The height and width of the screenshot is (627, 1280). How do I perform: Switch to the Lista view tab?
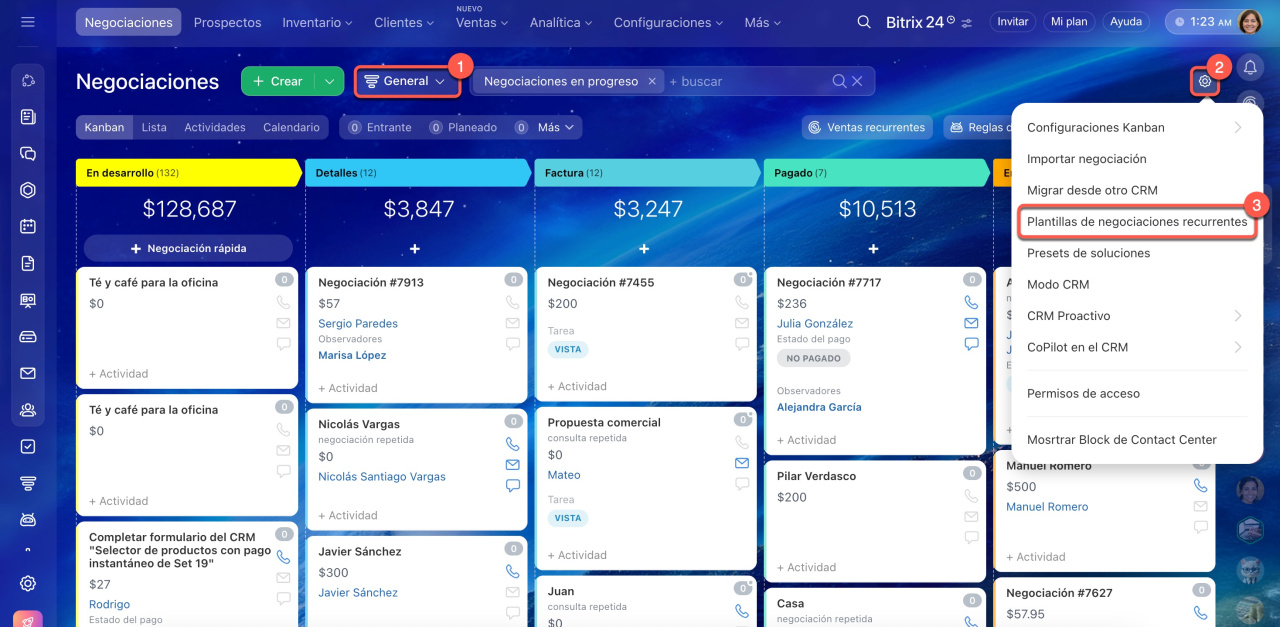tap(154, 128)
